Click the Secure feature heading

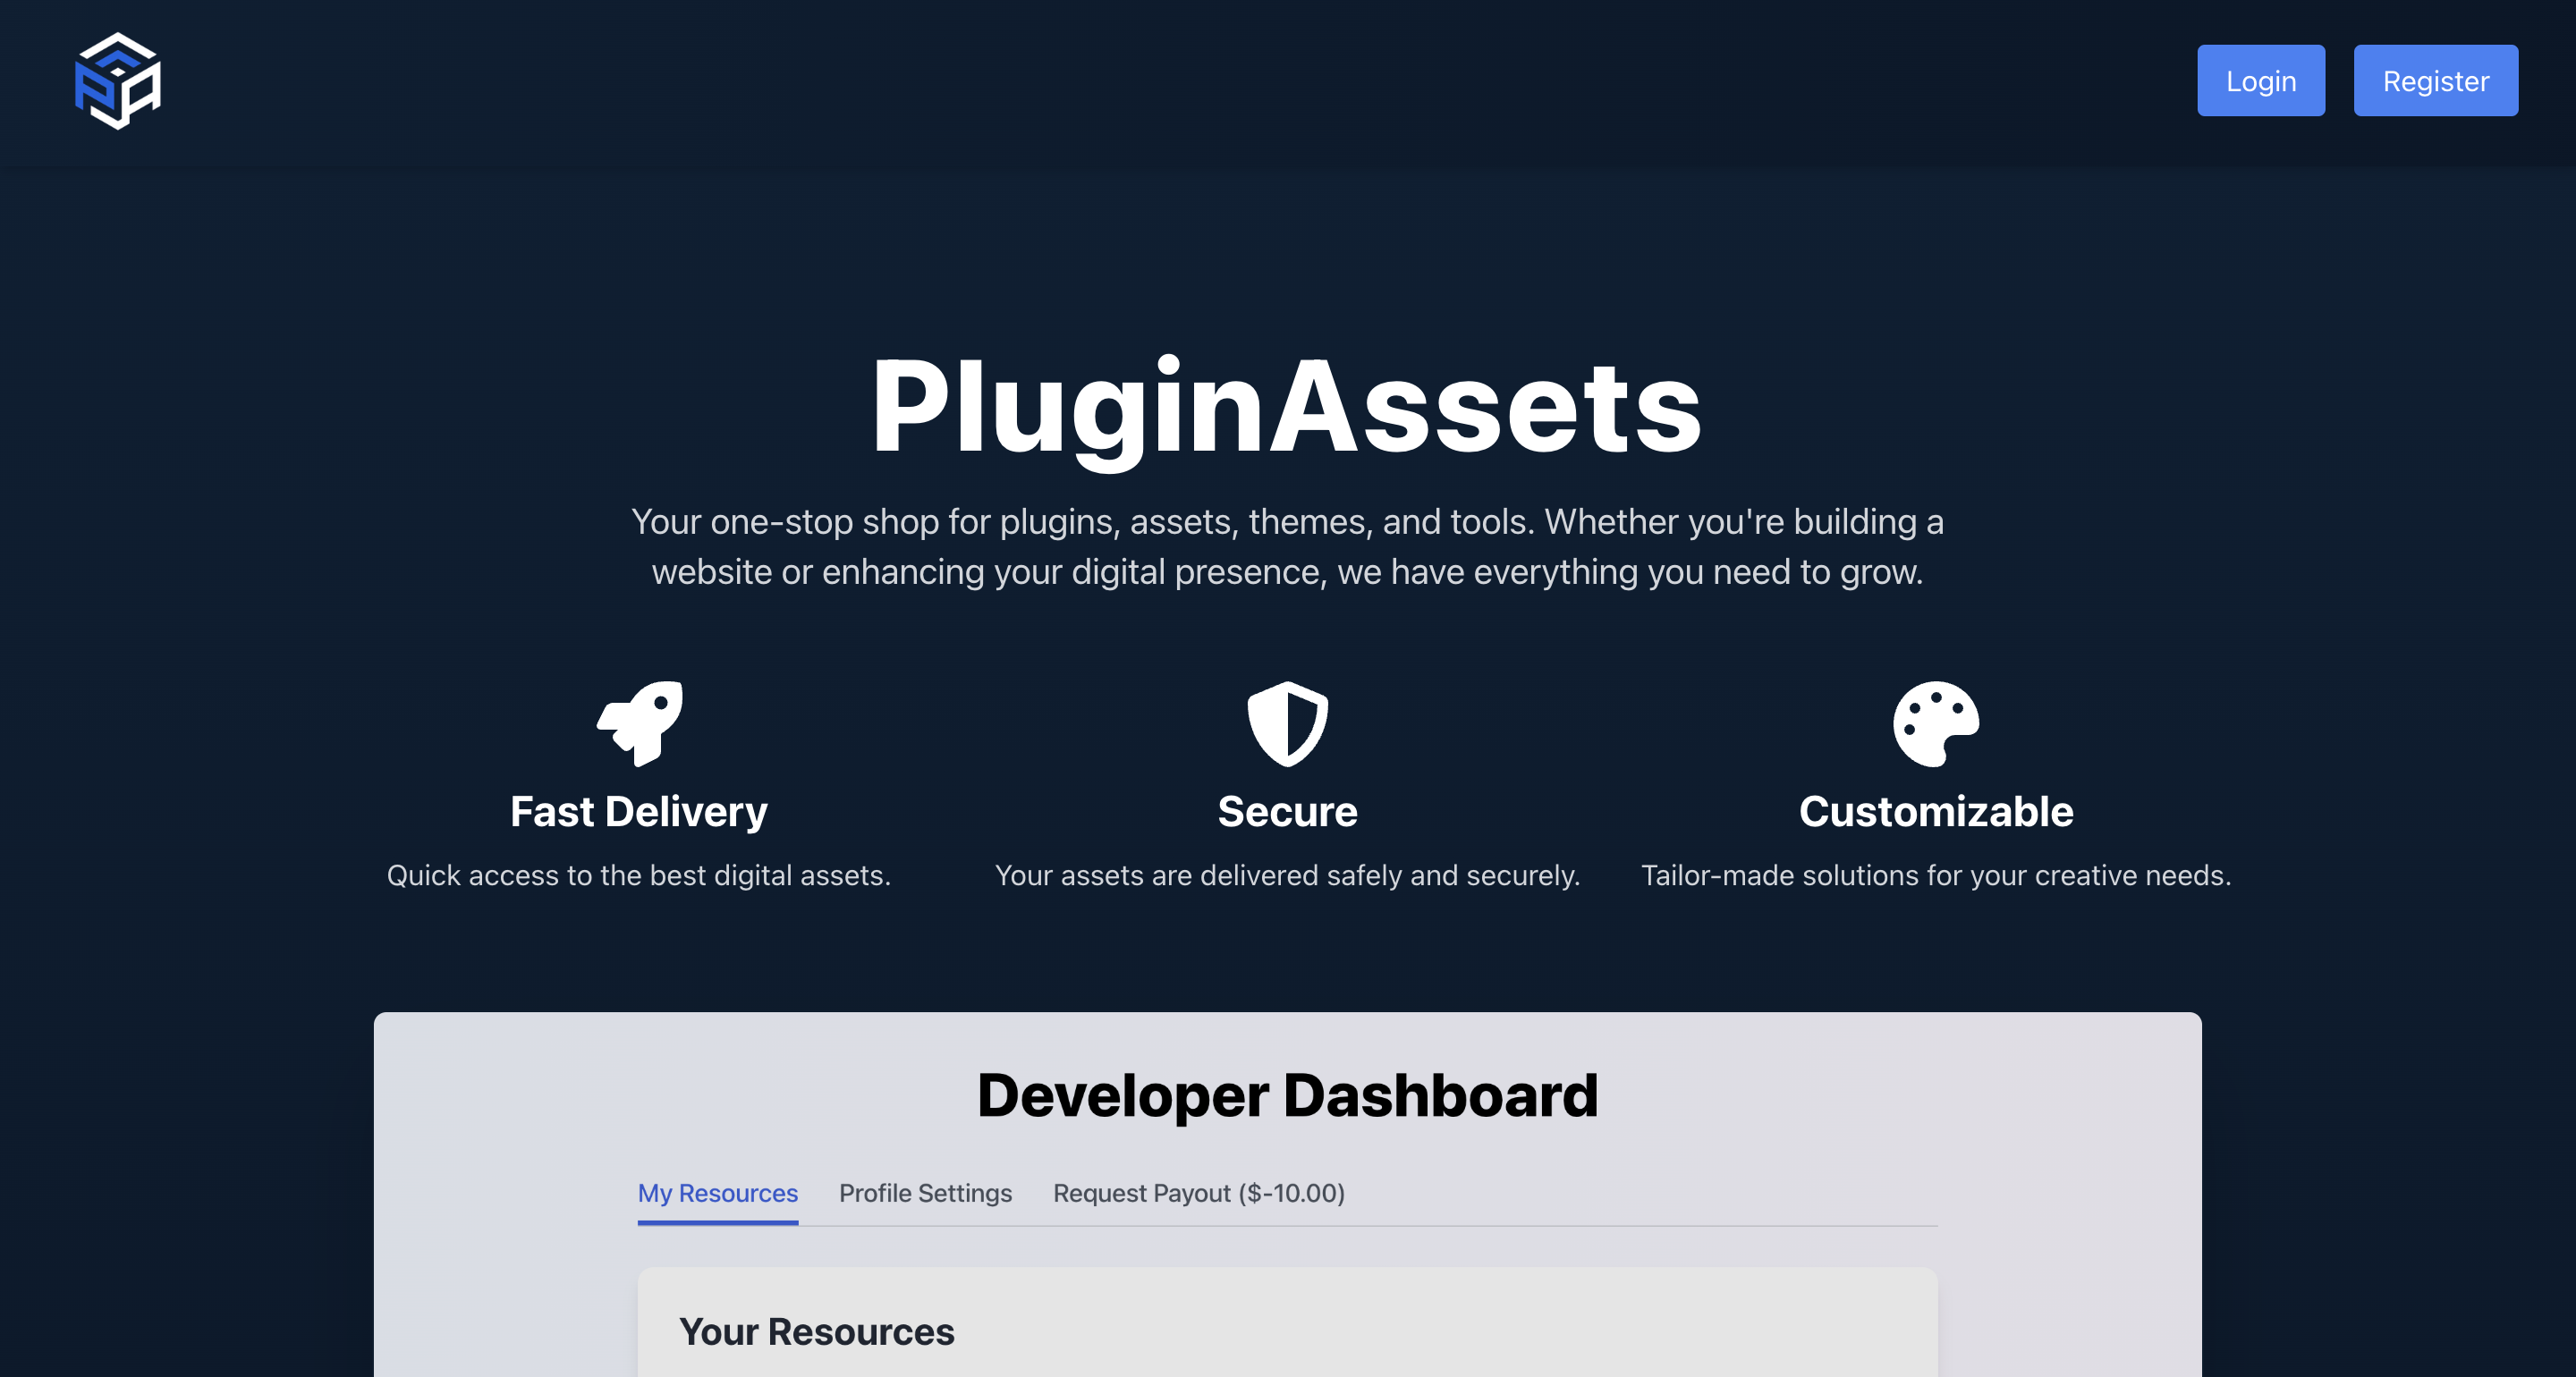point(1288,811)
